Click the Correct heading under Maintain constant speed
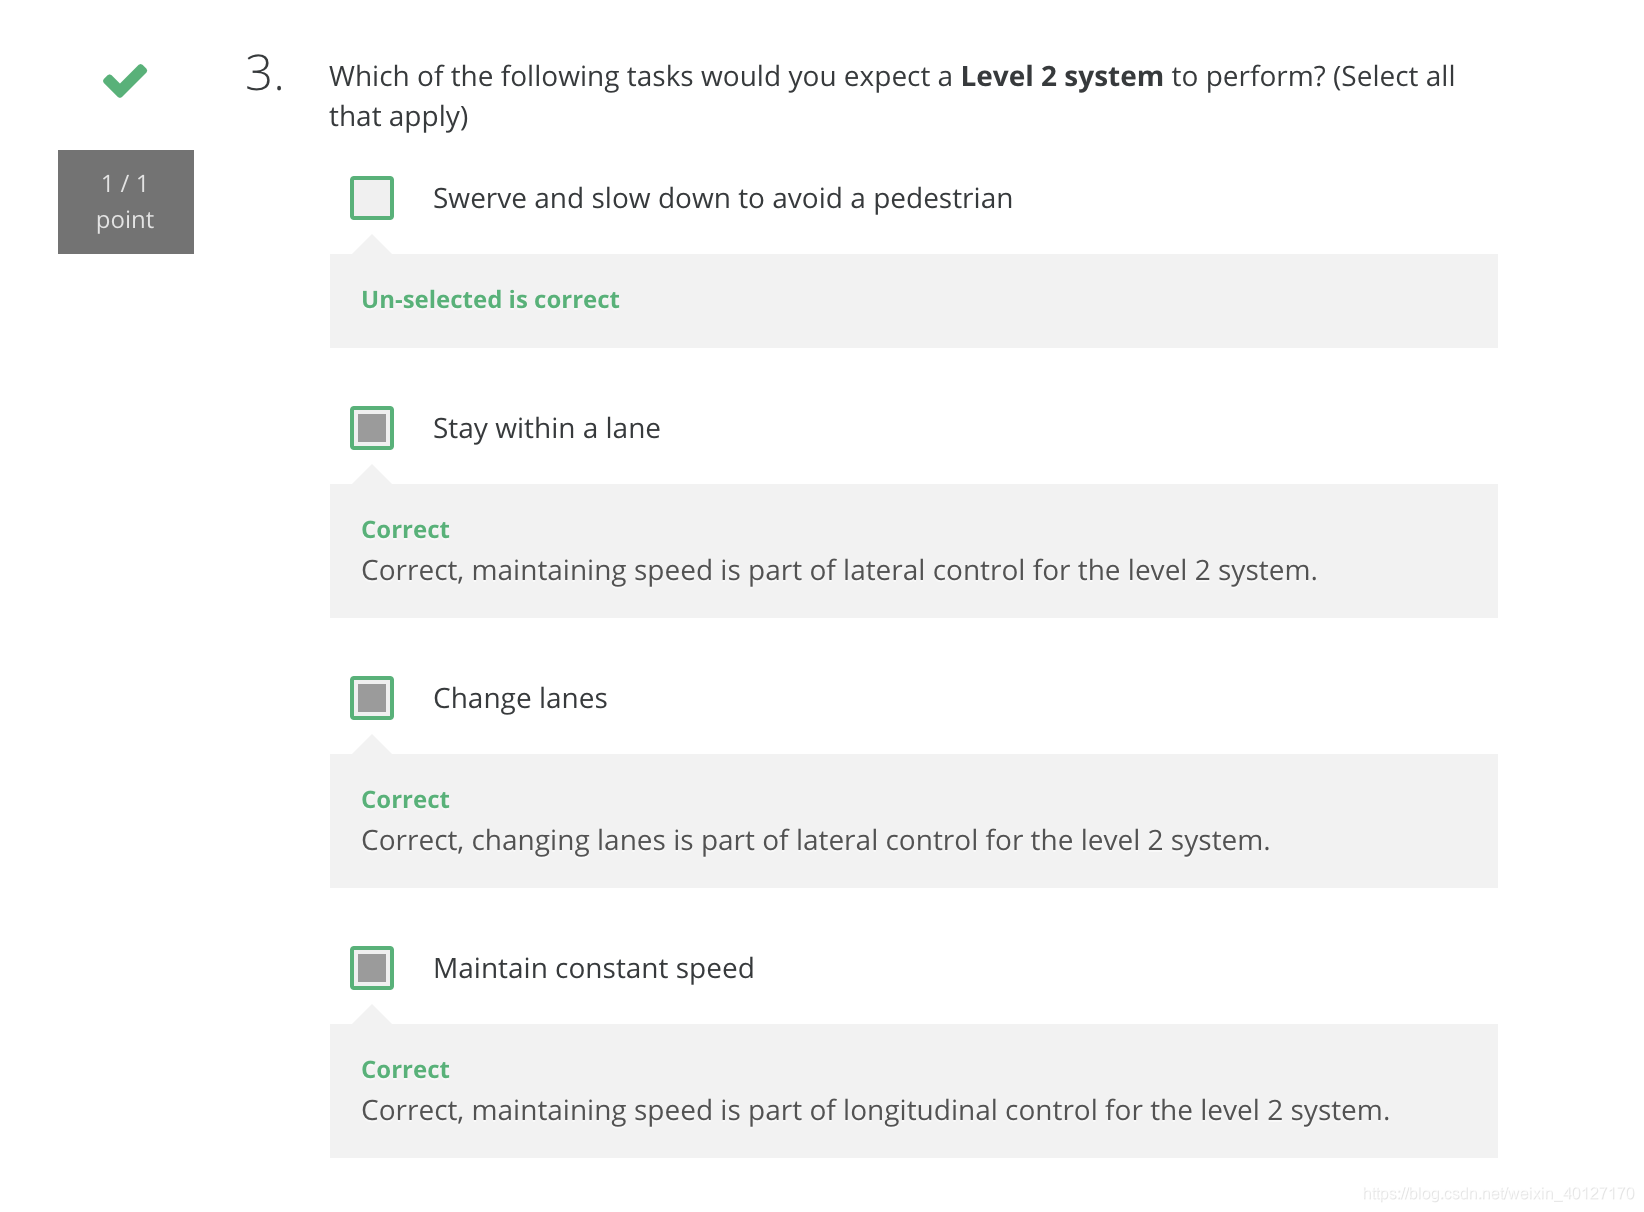Screen dimensions: 1644x1212 (405, 1069)
